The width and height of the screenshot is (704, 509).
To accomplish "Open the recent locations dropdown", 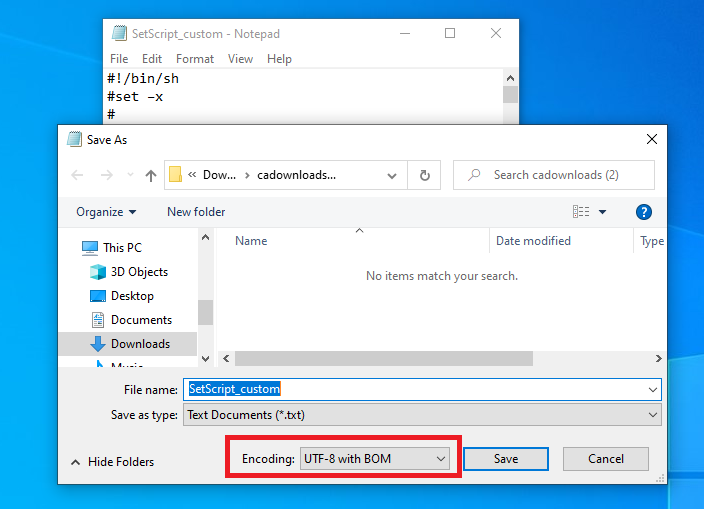I will [130, 175].
